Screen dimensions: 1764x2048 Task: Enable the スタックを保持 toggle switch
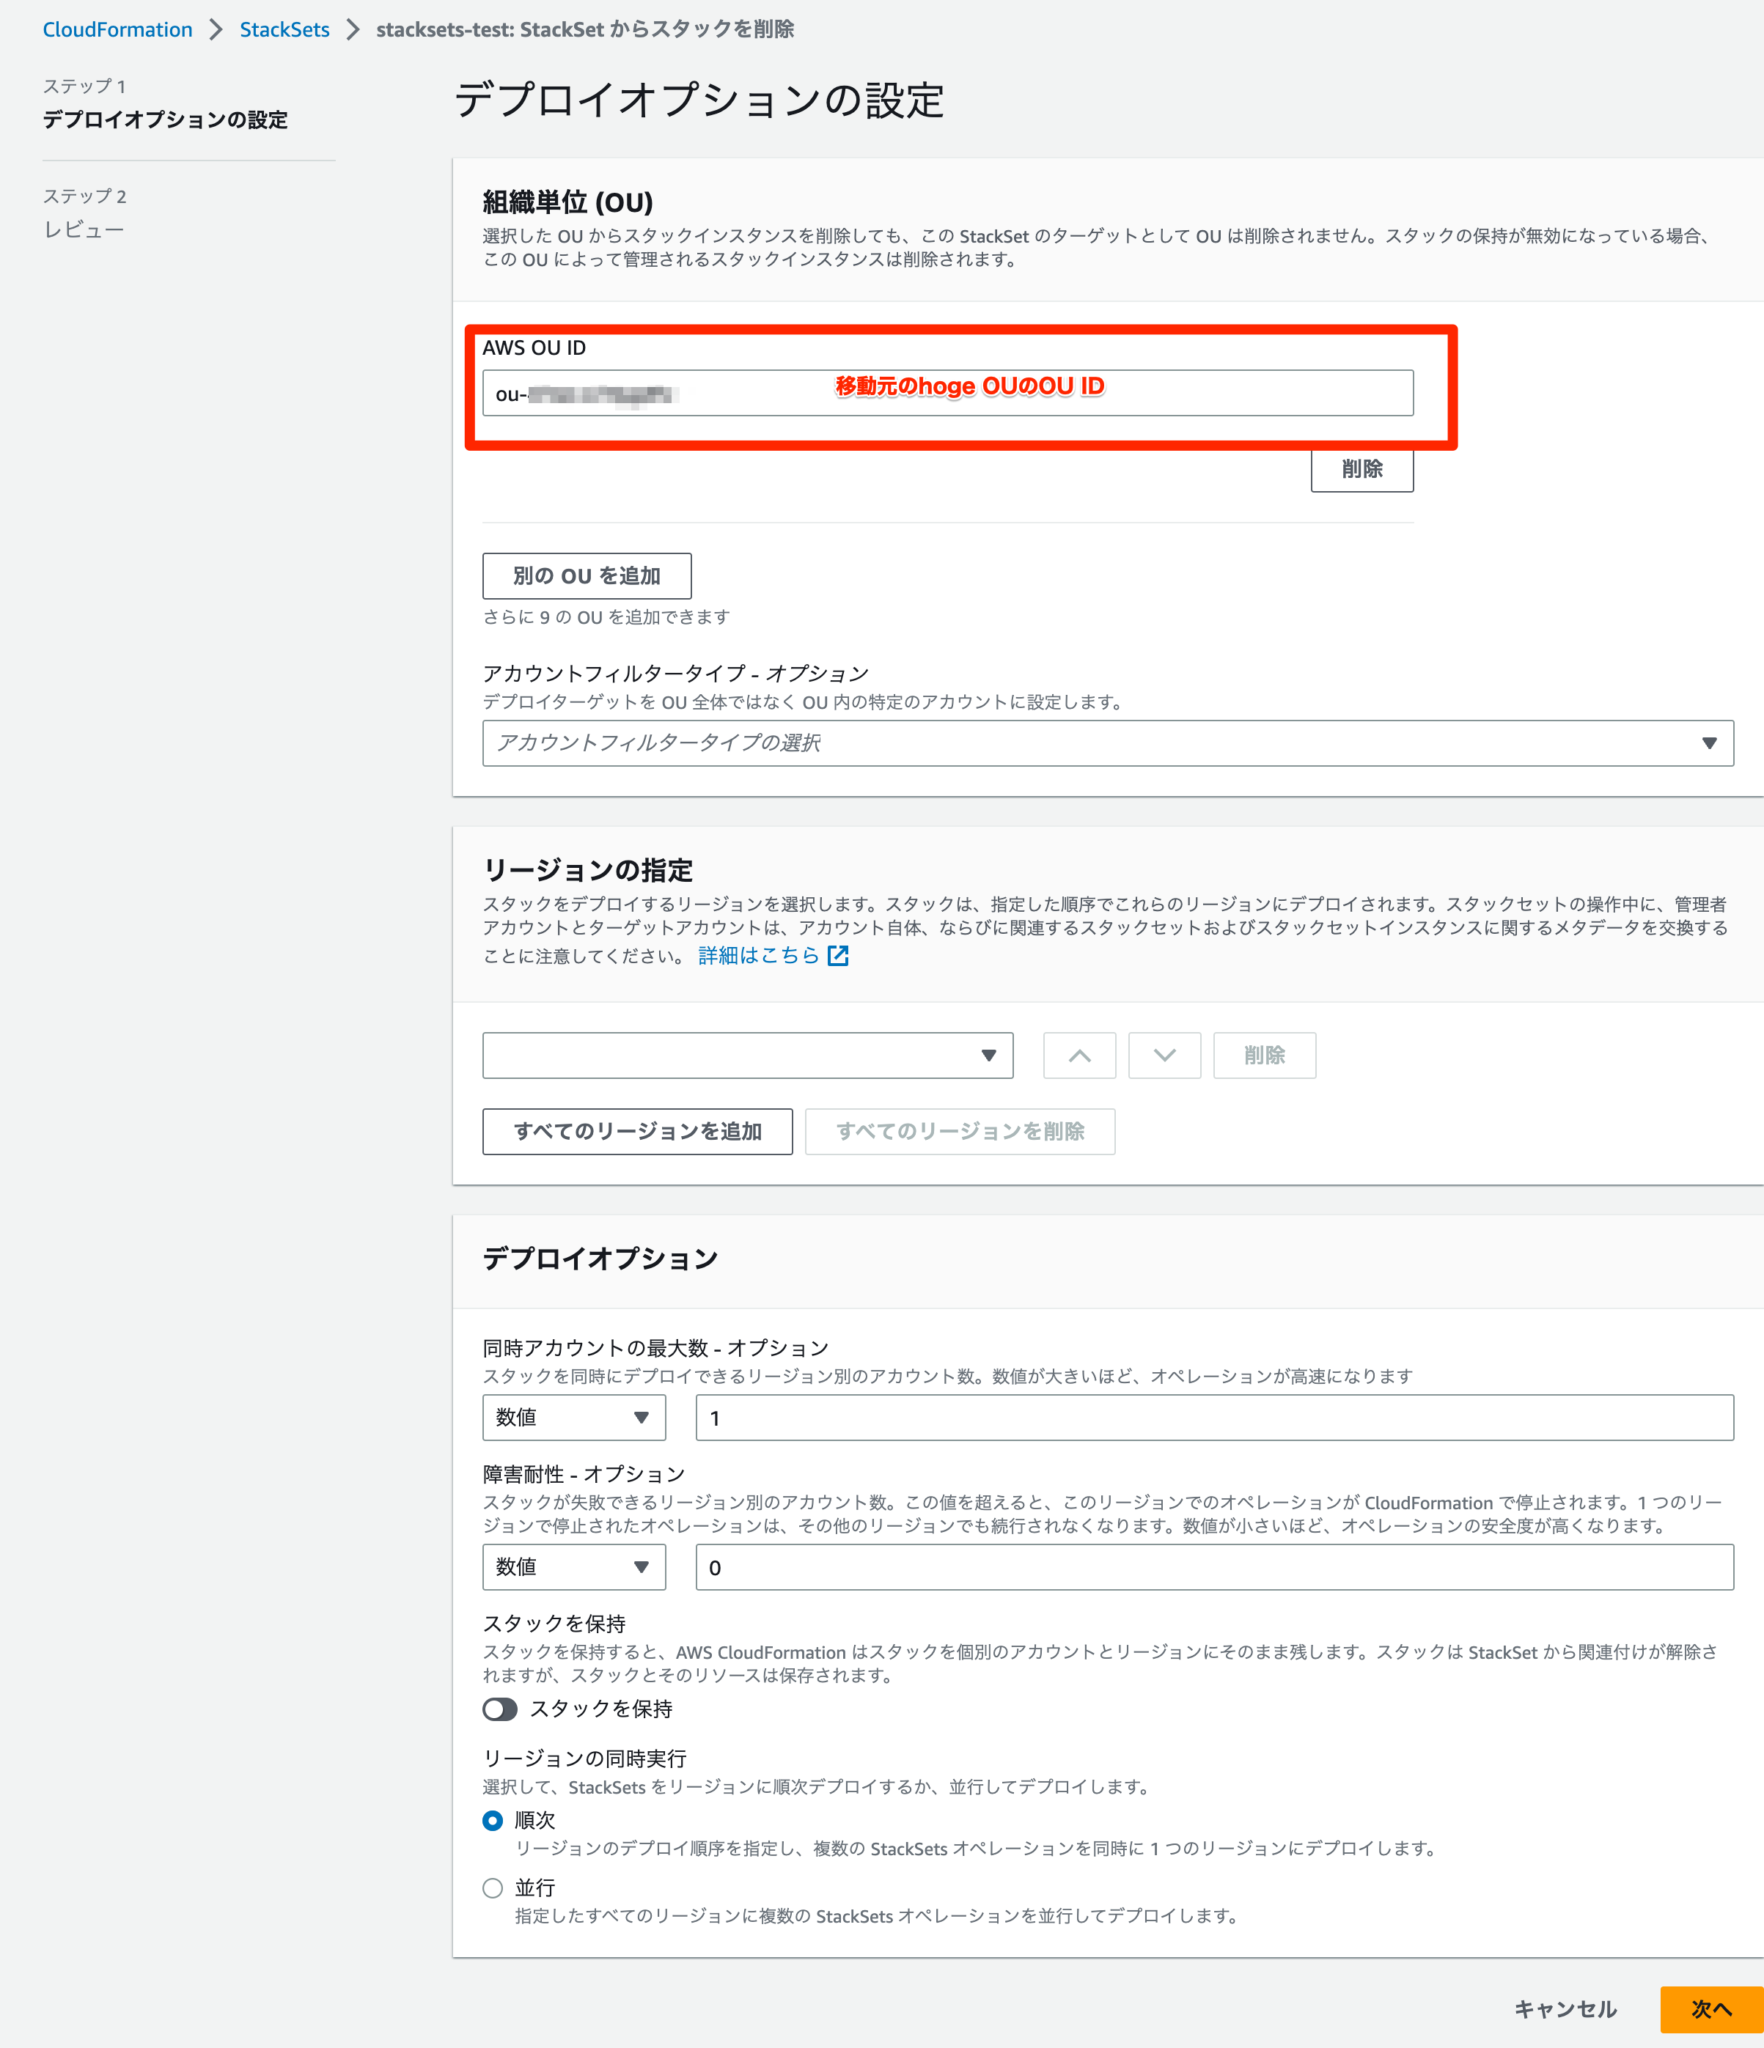(500, 1710)
